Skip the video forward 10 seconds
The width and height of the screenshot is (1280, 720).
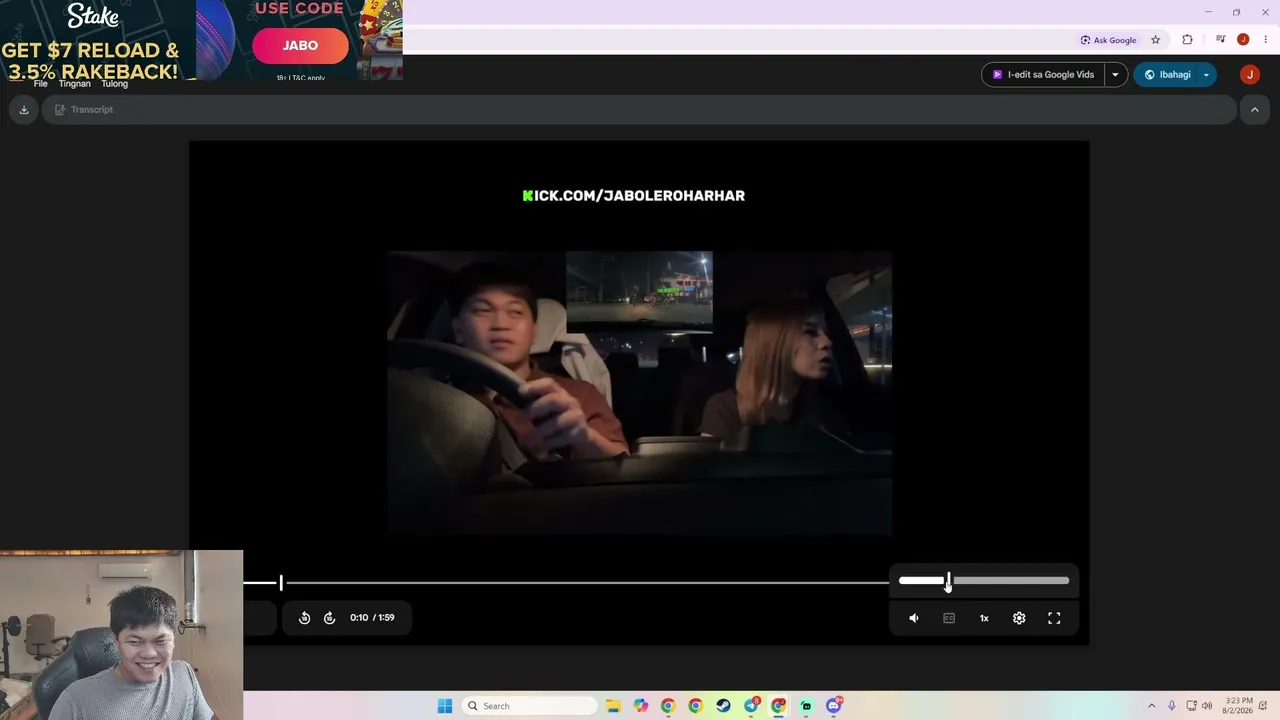pos(330,618)
